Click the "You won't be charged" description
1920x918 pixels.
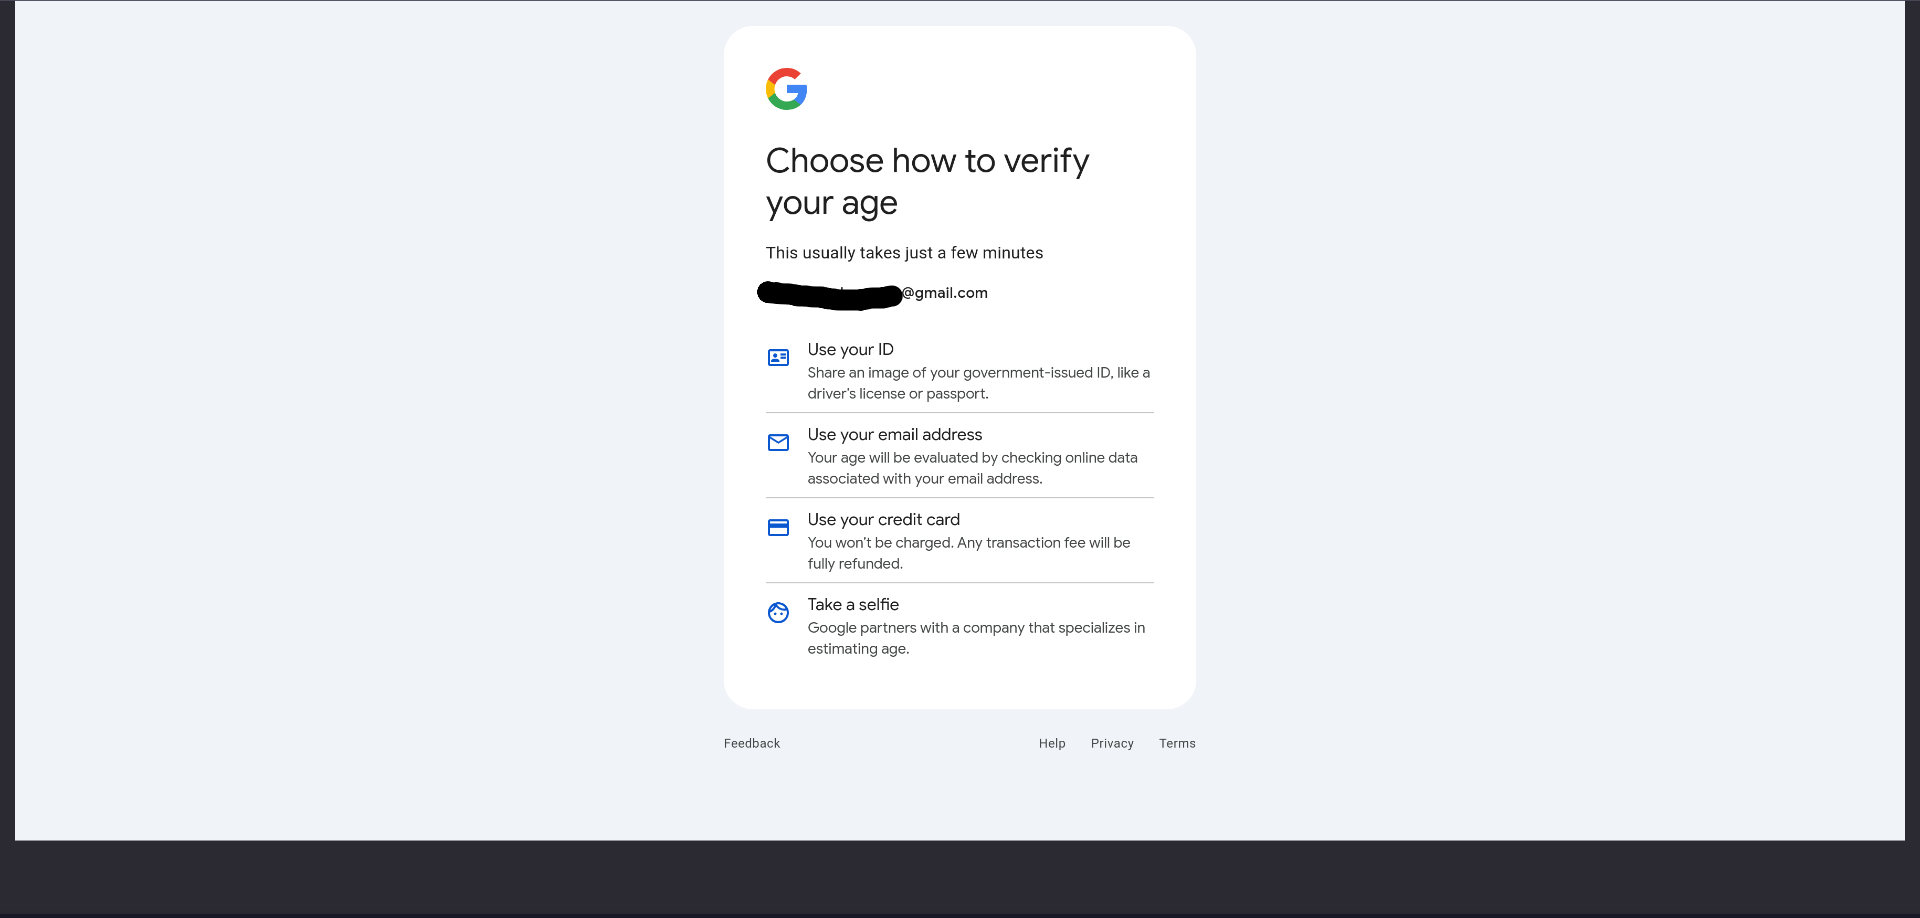[968, 553]
